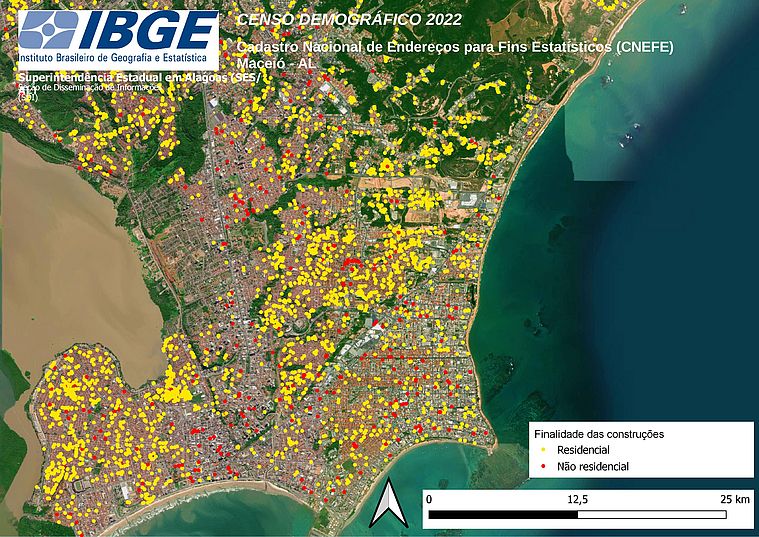The width and height of the screenshot is (759, 537).
Task: Click the "12,5" scale bar midpoint label
Action: click(x=577, y=498)
